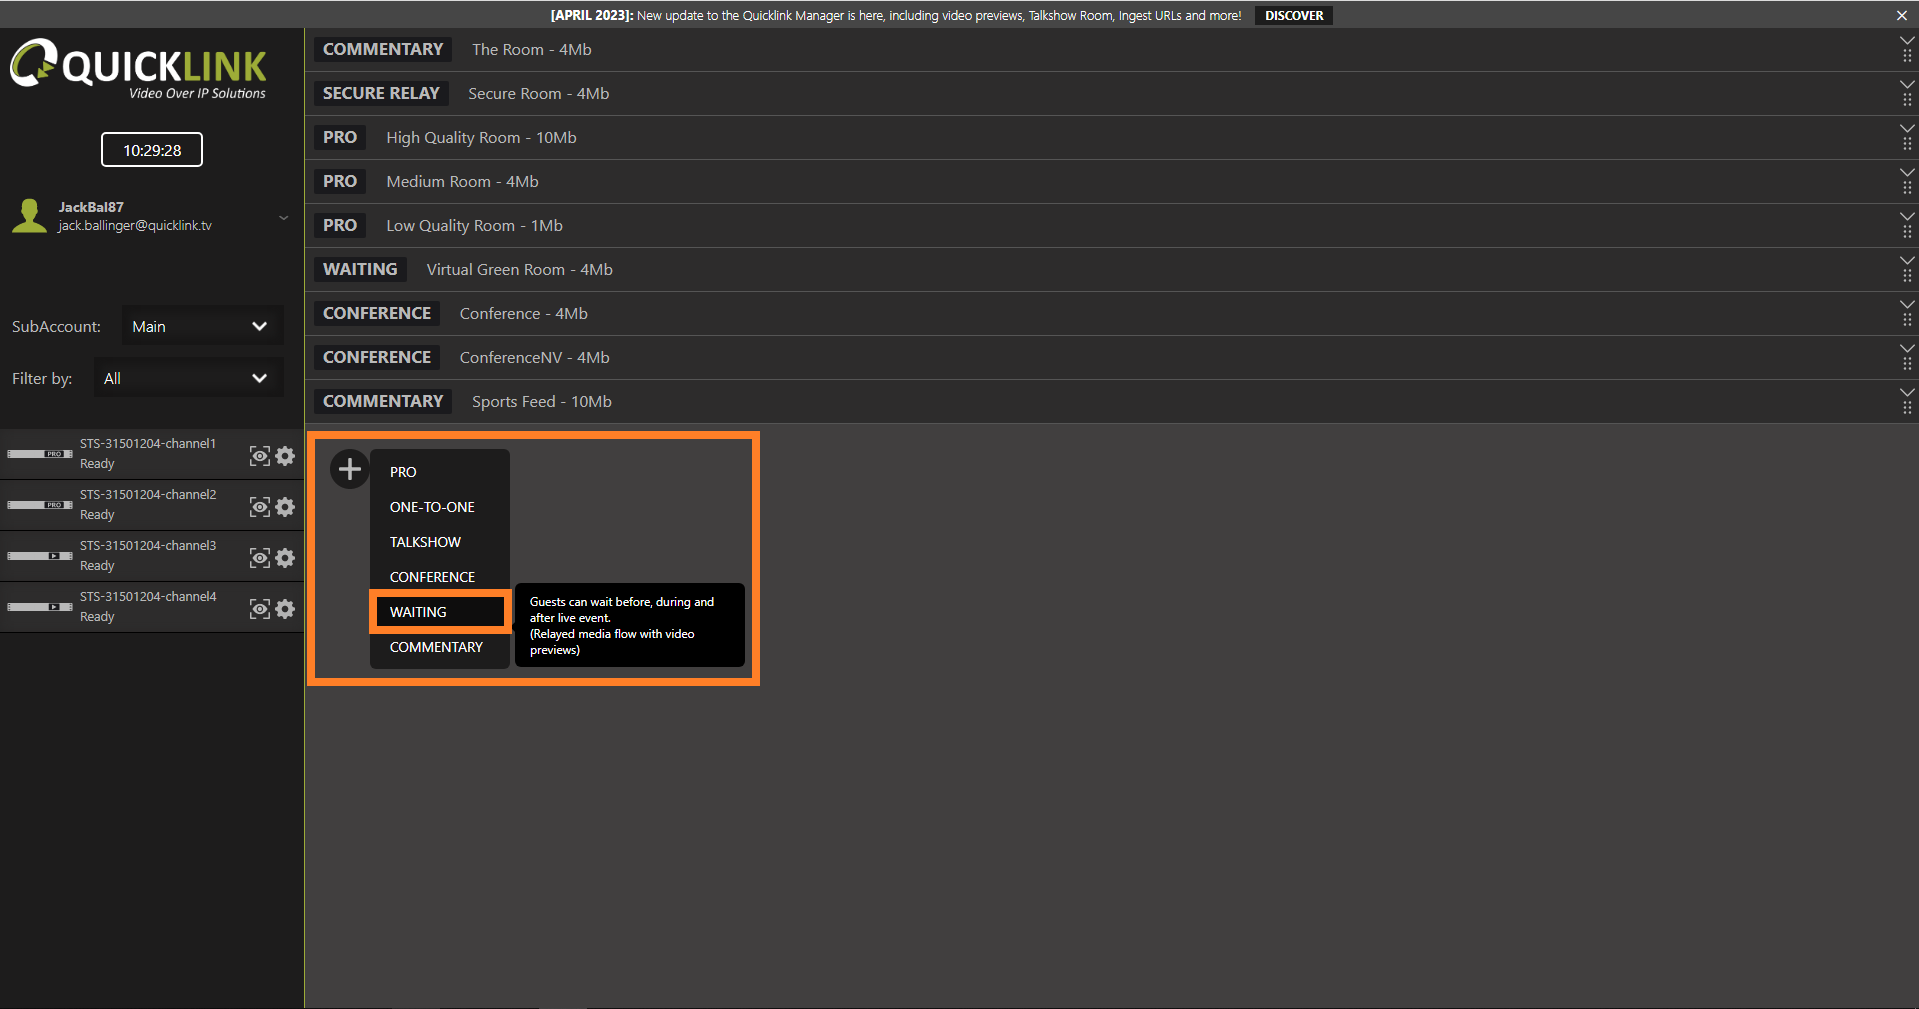
Task: Grab the drag handle of Conference - 4Mb row
Action: (x=1907, y=320)
